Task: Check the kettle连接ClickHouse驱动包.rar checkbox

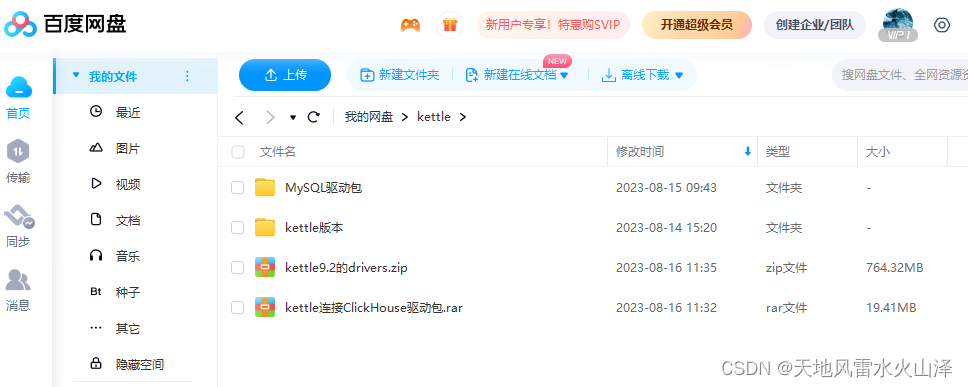Action: click(x=238, y=307)
